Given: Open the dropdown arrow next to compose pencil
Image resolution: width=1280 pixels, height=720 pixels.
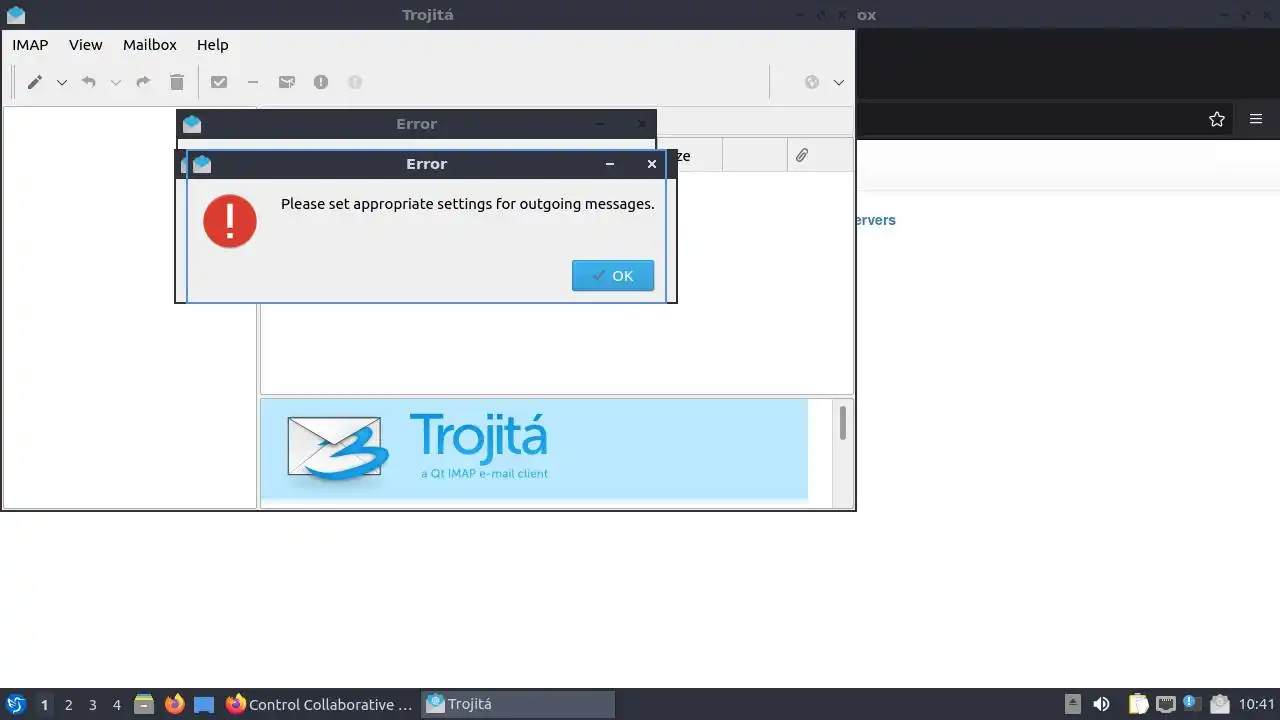Looking at the screenshot, I should [61, 82].
